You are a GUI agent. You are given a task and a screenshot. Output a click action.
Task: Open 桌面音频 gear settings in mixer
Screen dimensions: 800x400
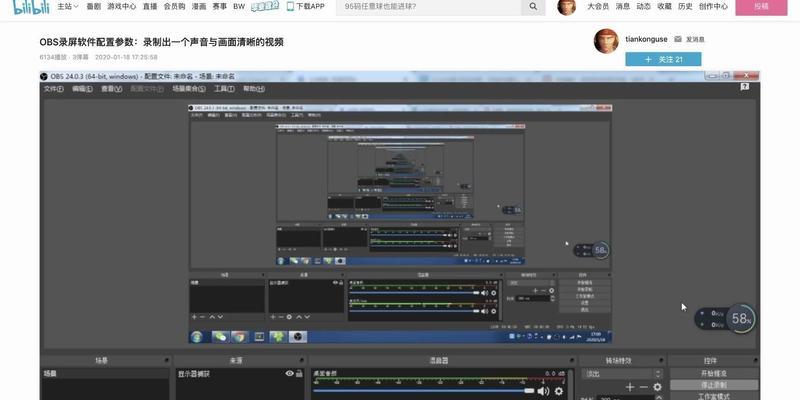coord(559,391)
